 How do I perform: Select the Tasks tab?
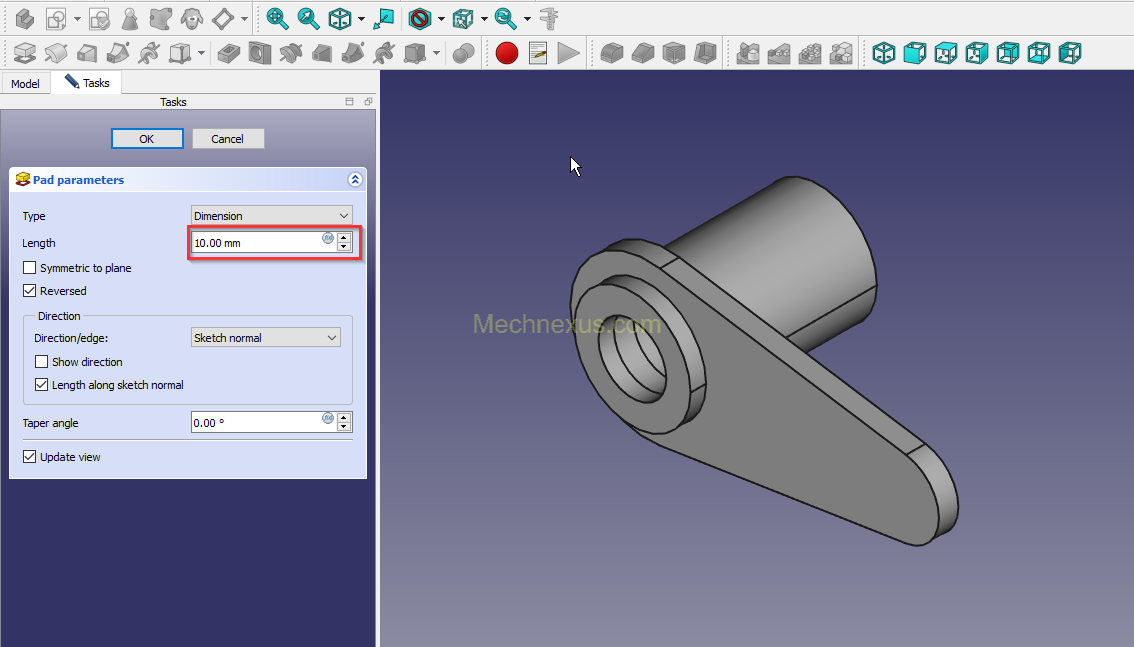pyautogui.click(x=88, y=83)
